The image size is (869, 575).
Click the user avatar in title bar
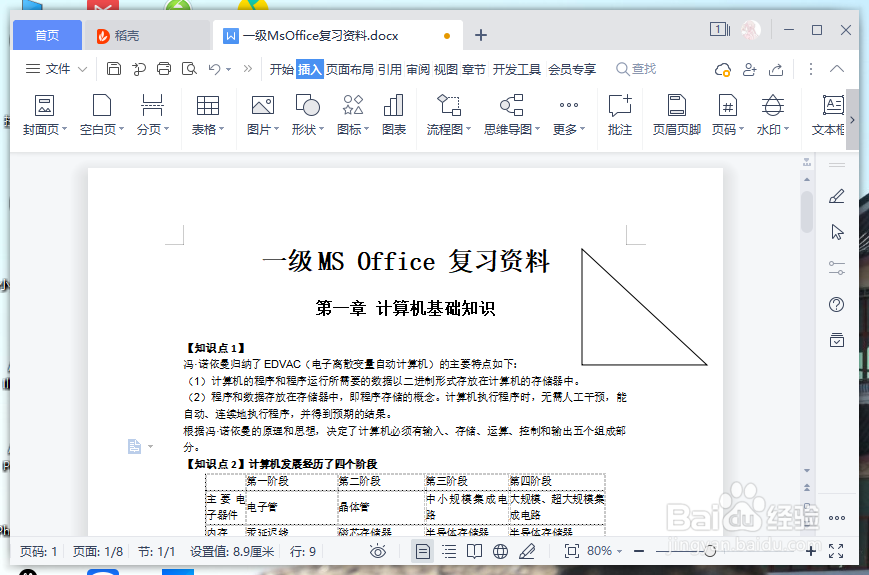click(752, 29)
